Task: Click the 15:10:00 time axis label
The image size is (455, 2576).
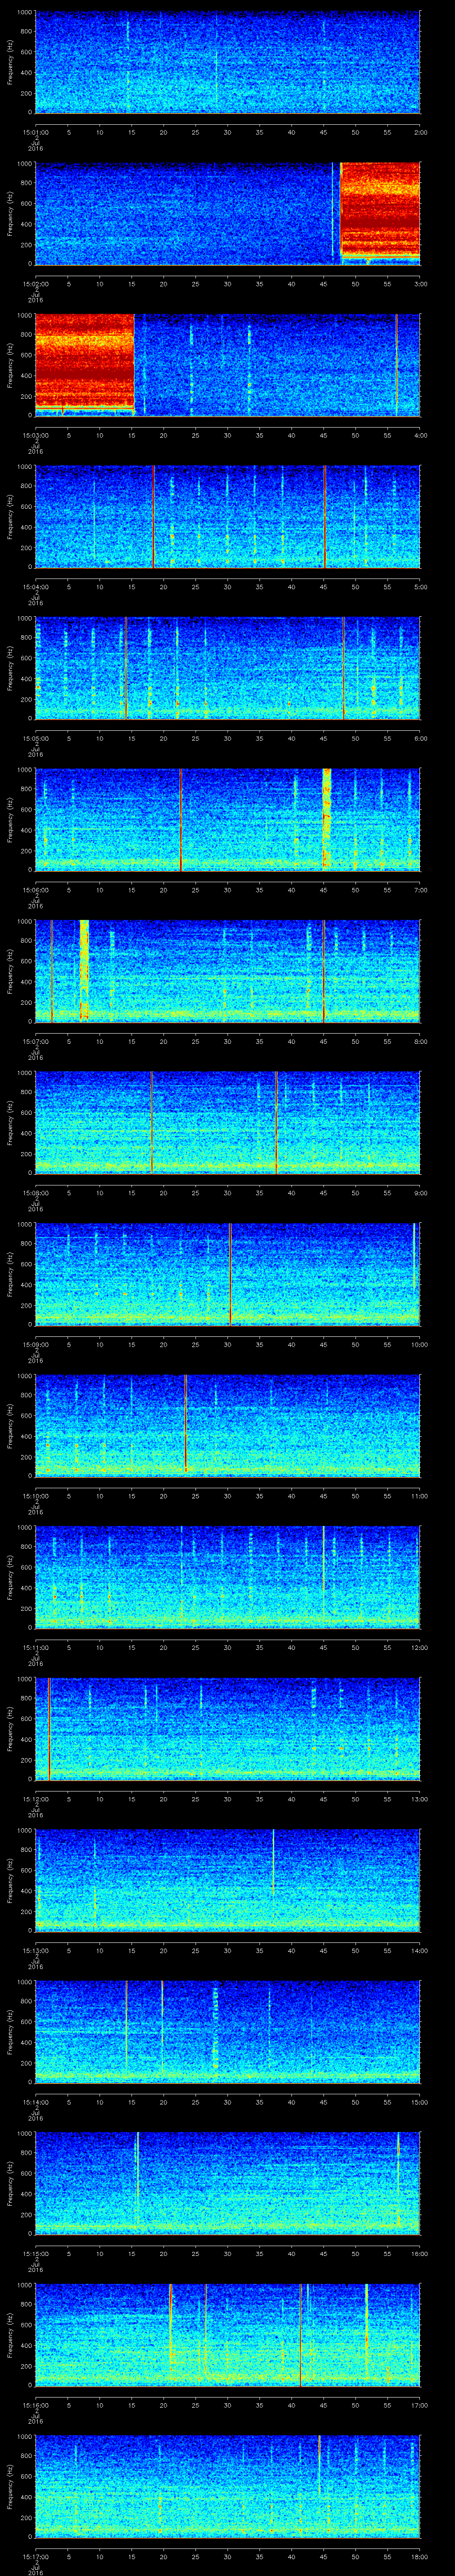Action: (35, 1495)
